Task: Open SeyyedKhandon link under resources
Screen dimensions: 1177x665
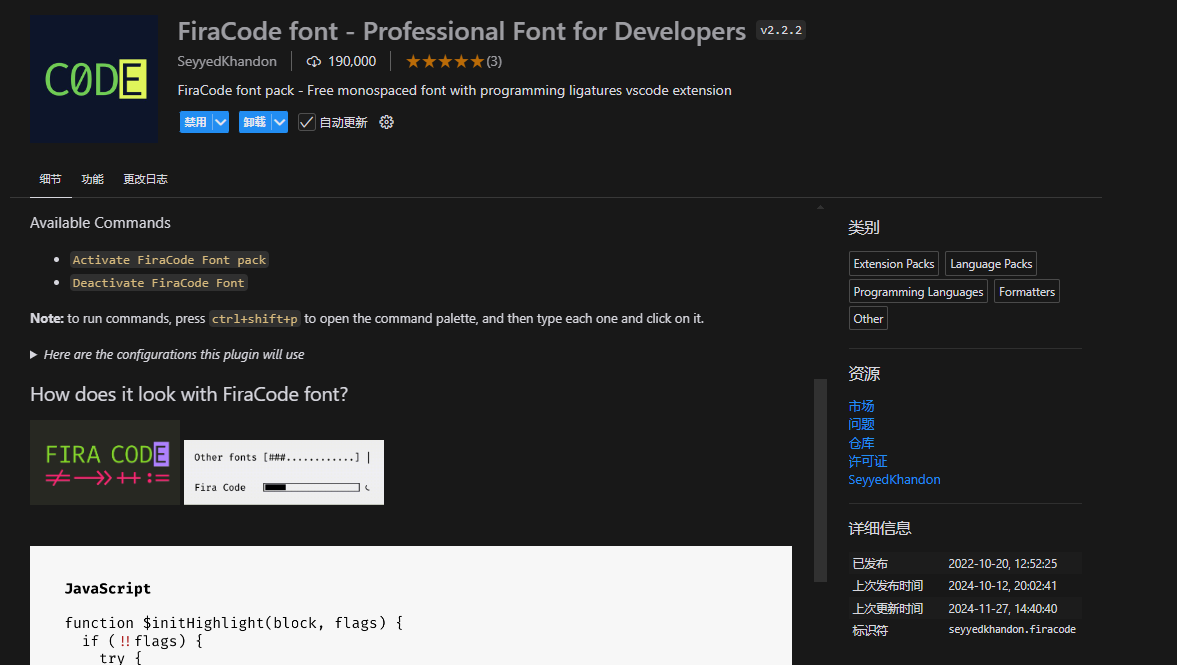Action: point(894,480)
